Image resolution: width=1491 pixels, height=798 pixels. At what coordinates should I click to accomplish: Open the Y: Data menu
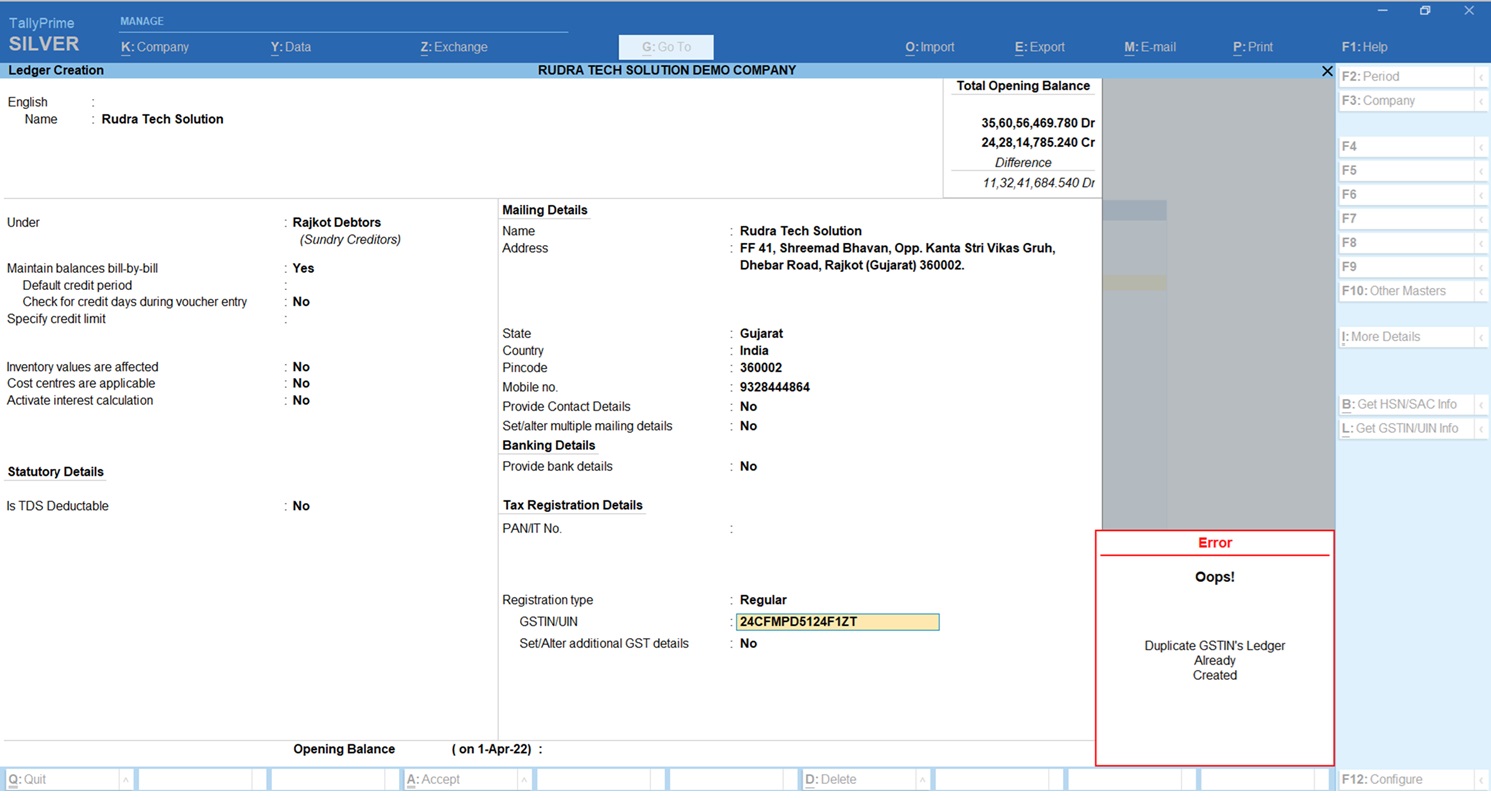tap(291, 47)
